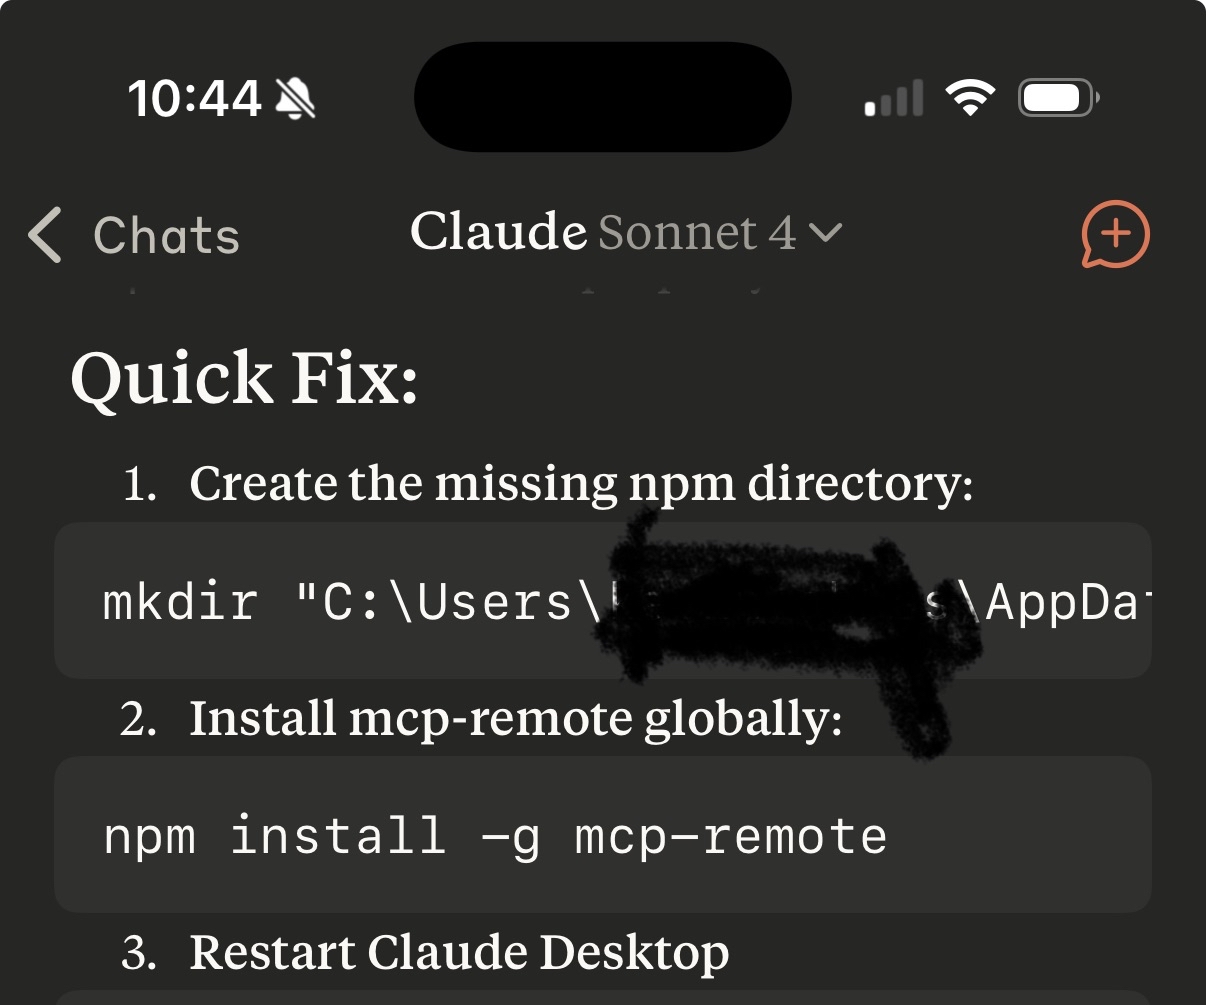This screenshot has width=1206, height=1005.
Task: Tap the battery icon in the status bar
Action: [x=1058, y=98]
